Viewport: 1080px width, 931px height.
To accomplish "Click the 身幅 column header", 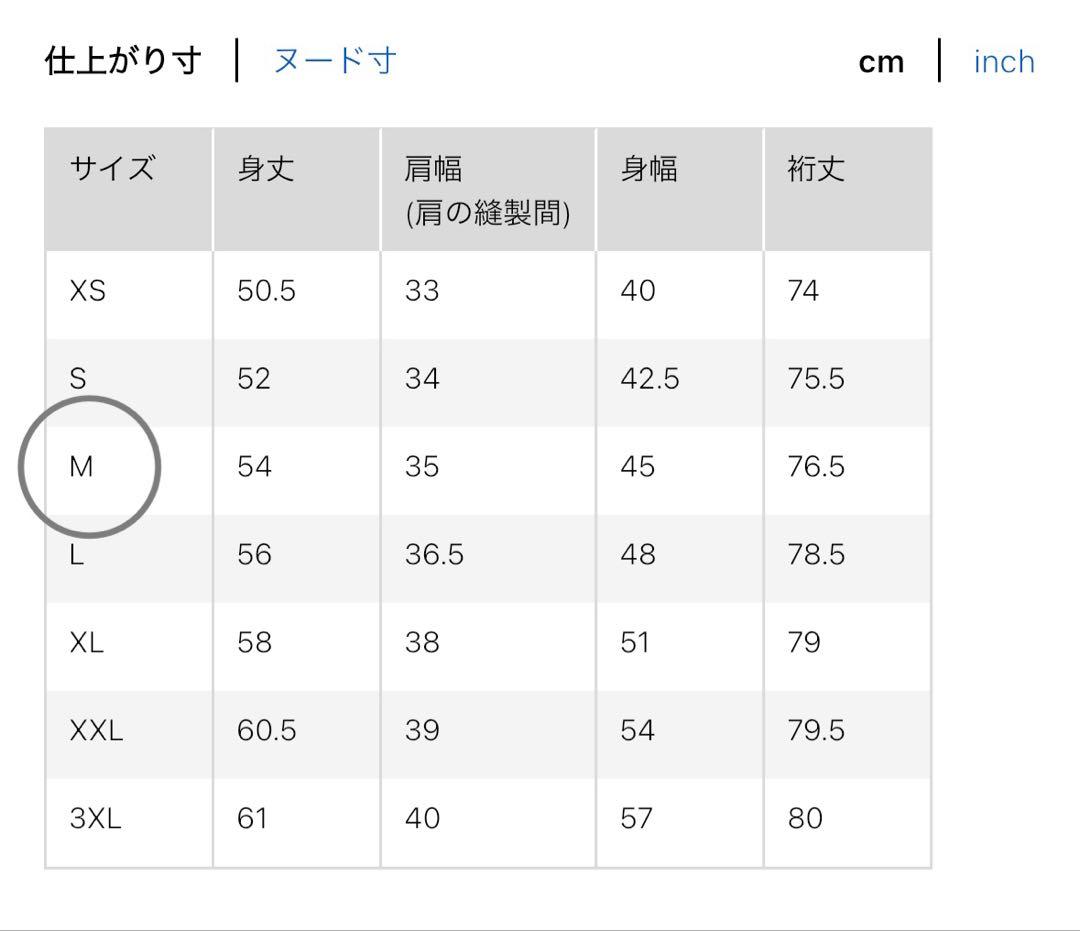I will tap(649, 169).
